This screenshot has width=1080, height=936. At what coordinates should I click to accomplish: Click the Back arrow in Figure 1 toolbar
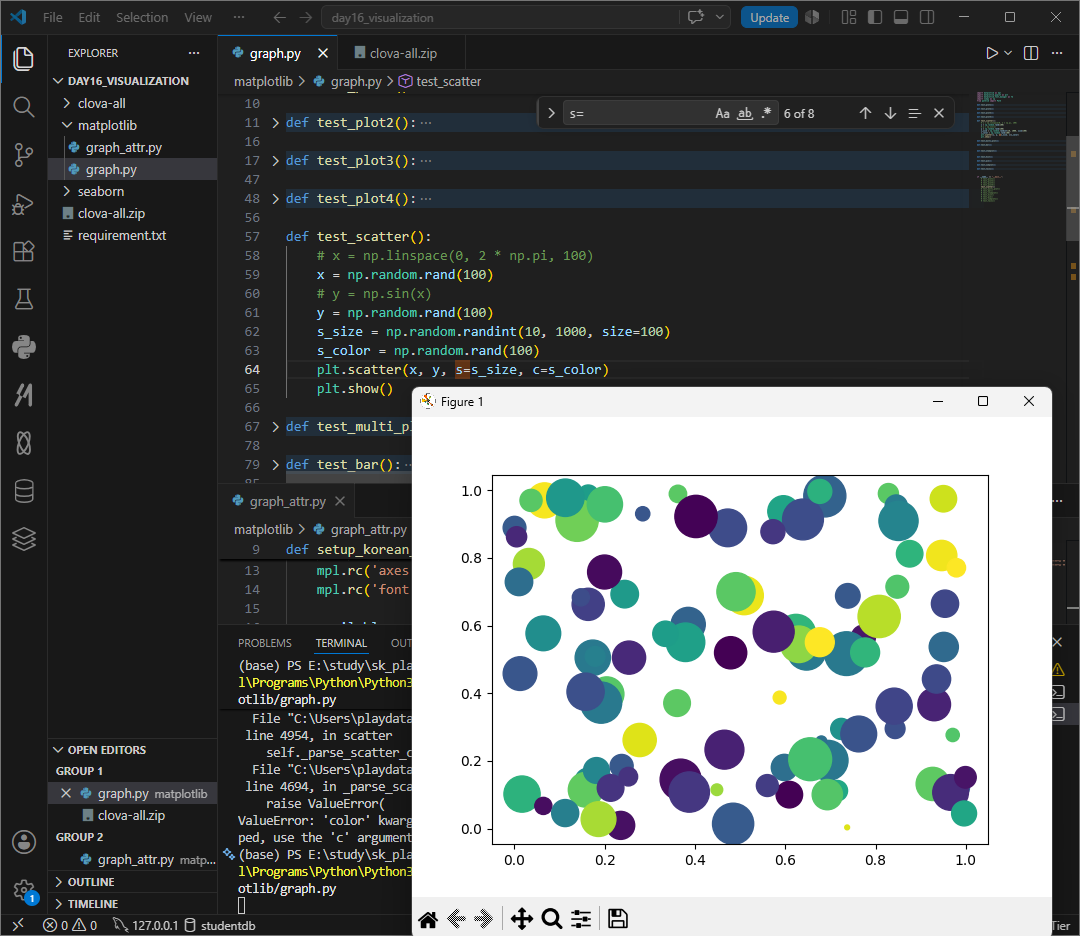coord(456,919)
